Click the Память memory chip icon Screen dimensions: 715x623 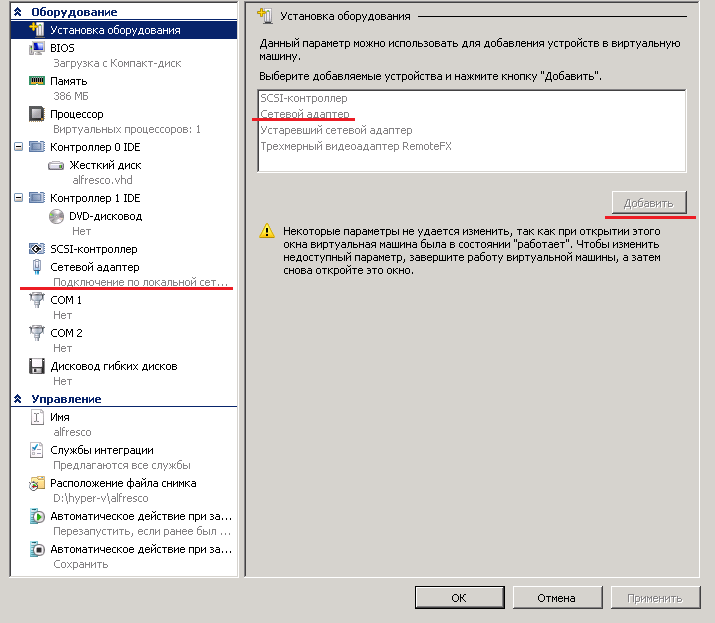[x=36, y=81]
